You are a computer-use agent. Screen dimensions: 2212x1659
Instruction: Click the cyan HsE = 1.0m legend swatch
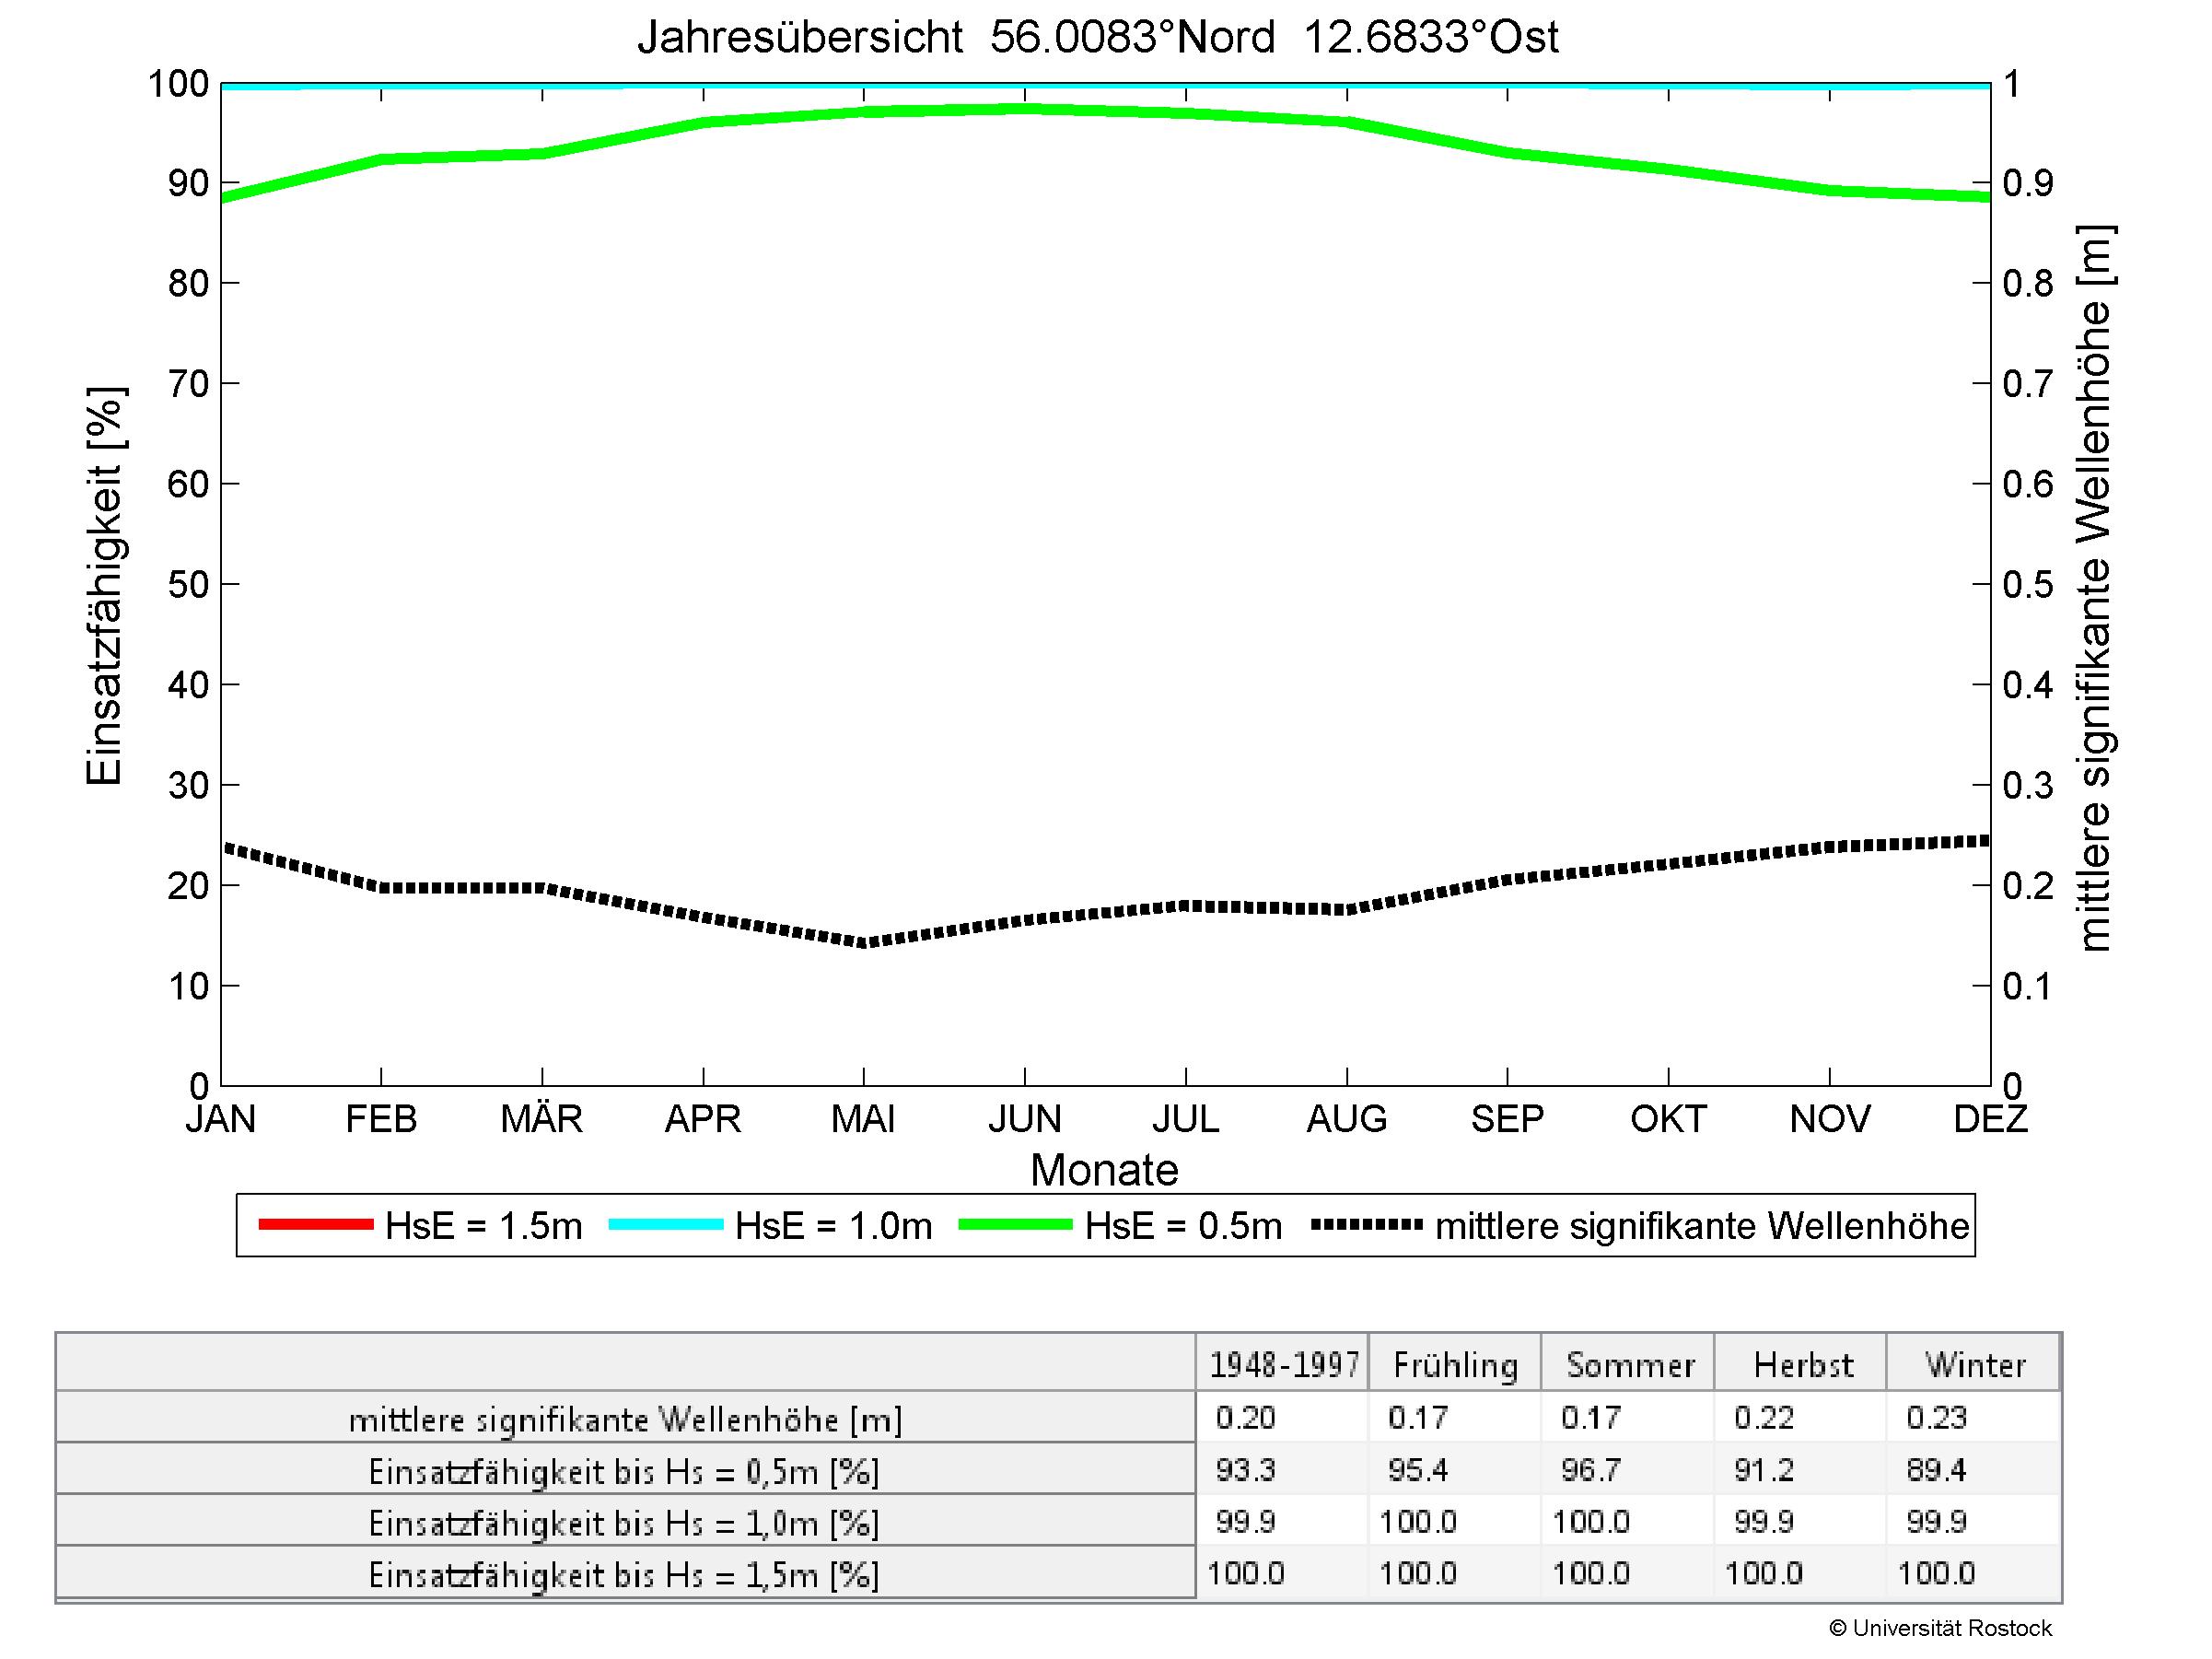coord(666,1225)
